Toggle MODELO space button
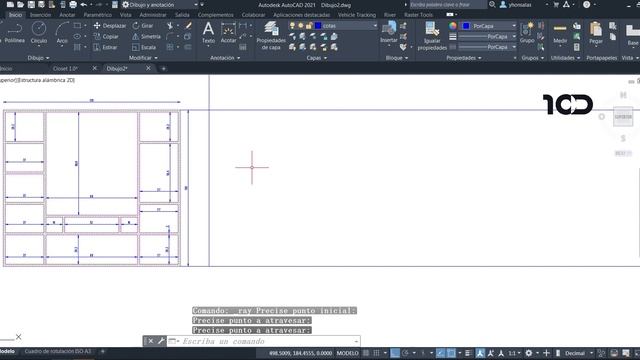 [x=347, y=353]
